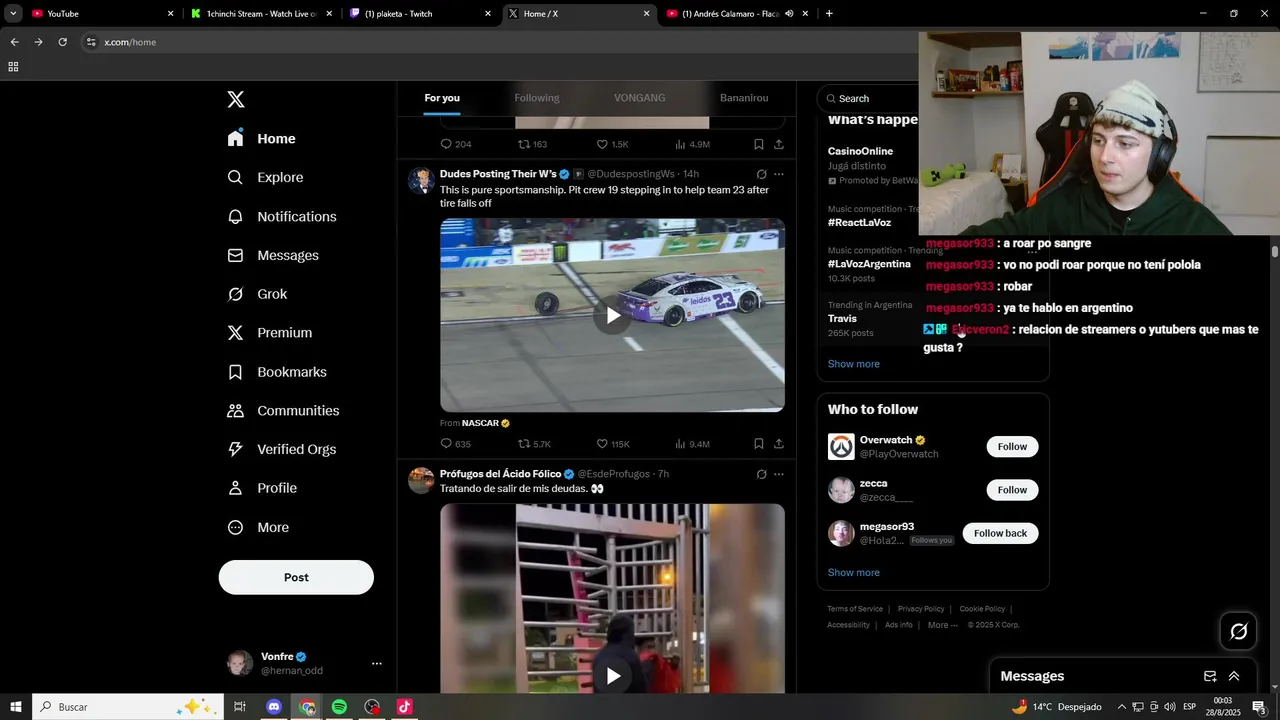The width and height of the screenshot is (1280, 720).
Task: Reply to the post with 204 replies
Action: point(456,145)
